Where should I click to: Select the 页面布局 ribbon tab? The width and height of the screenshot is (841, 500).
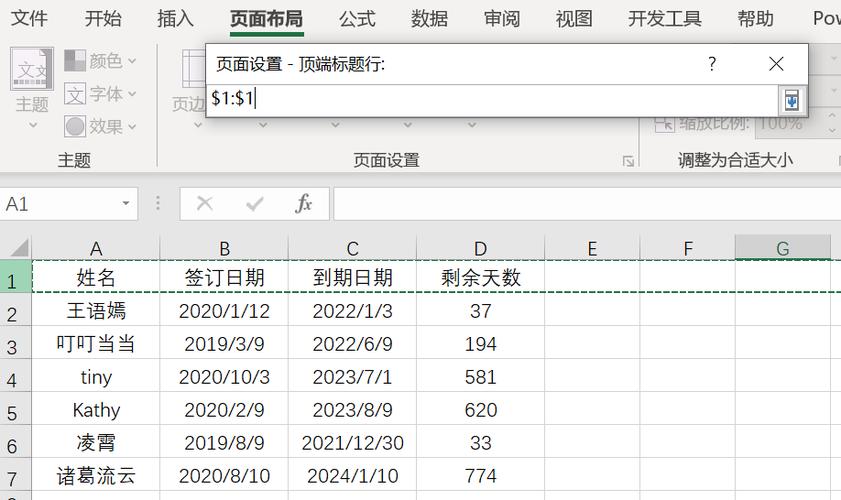267,19
